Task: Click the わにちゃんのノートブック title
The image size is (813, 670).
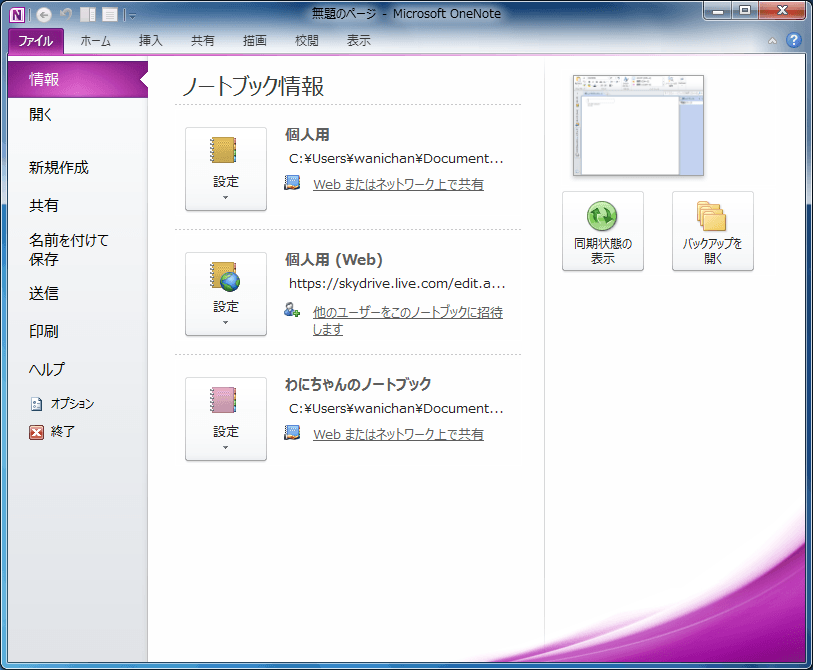Action: pos(358,384)
